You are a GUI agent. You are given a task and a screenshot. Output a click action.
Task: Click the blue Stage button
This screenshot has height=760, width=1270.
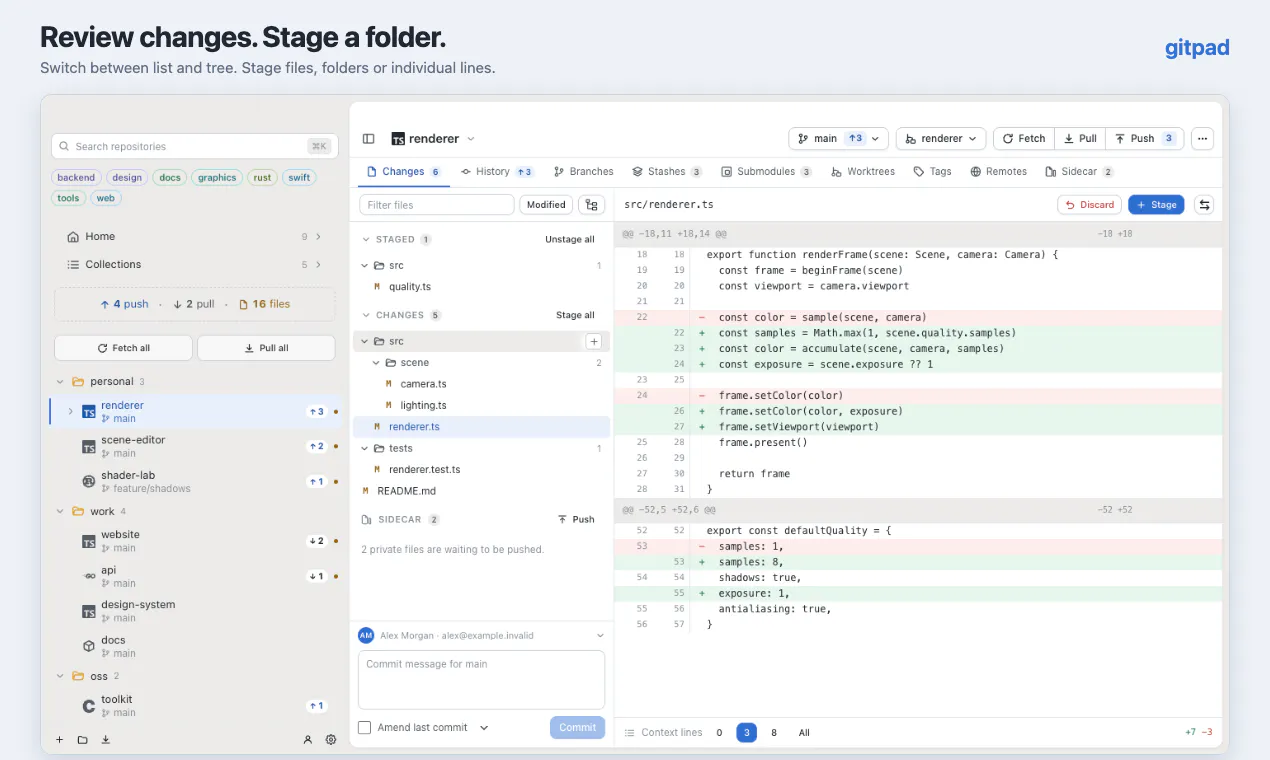pyautogui.click(x=1156, y=205)
